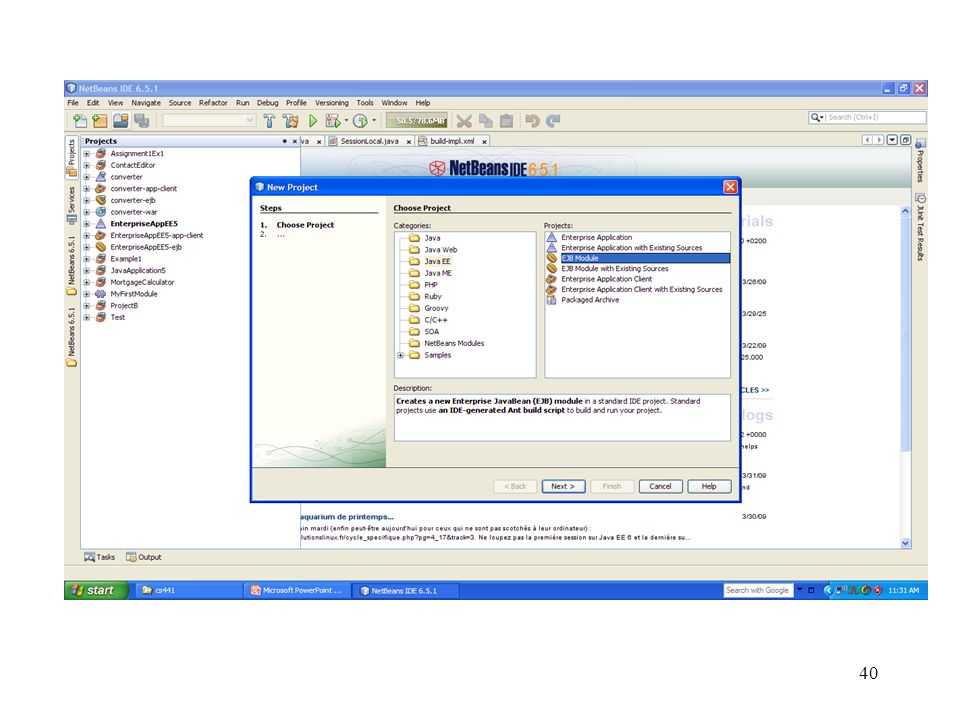Click the Paste clipboard toolbar icon

click(x=506, y=121)
